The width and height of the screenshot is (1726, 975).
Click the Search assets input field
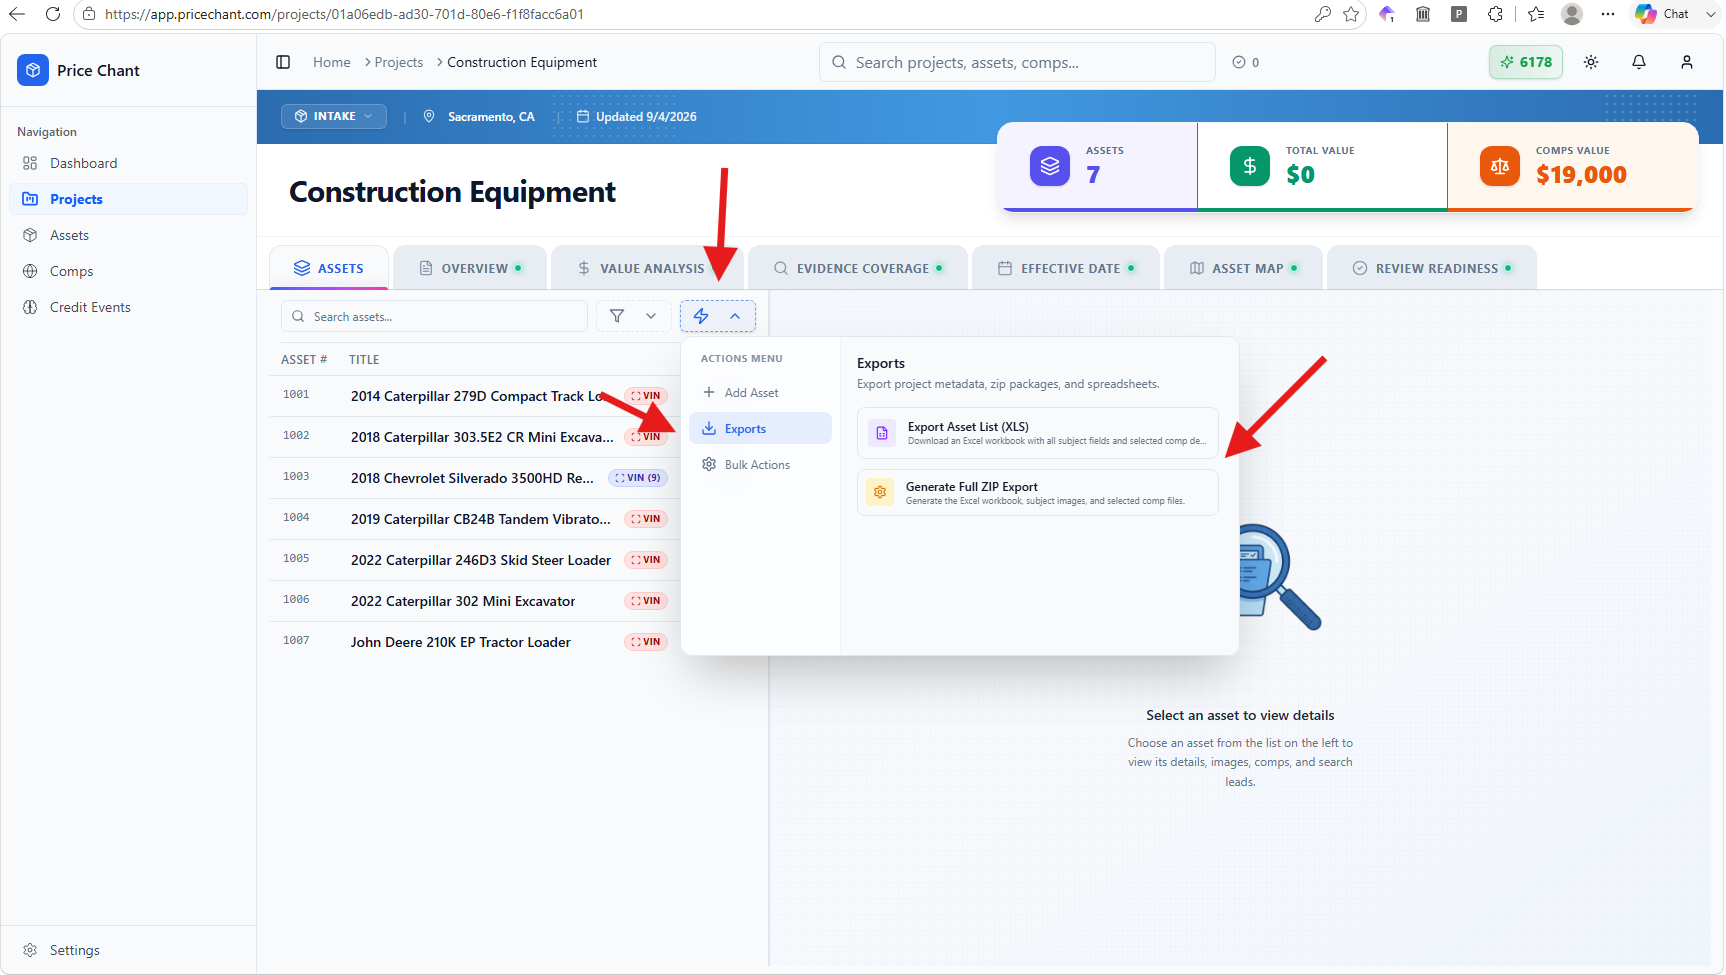(434, 316)
